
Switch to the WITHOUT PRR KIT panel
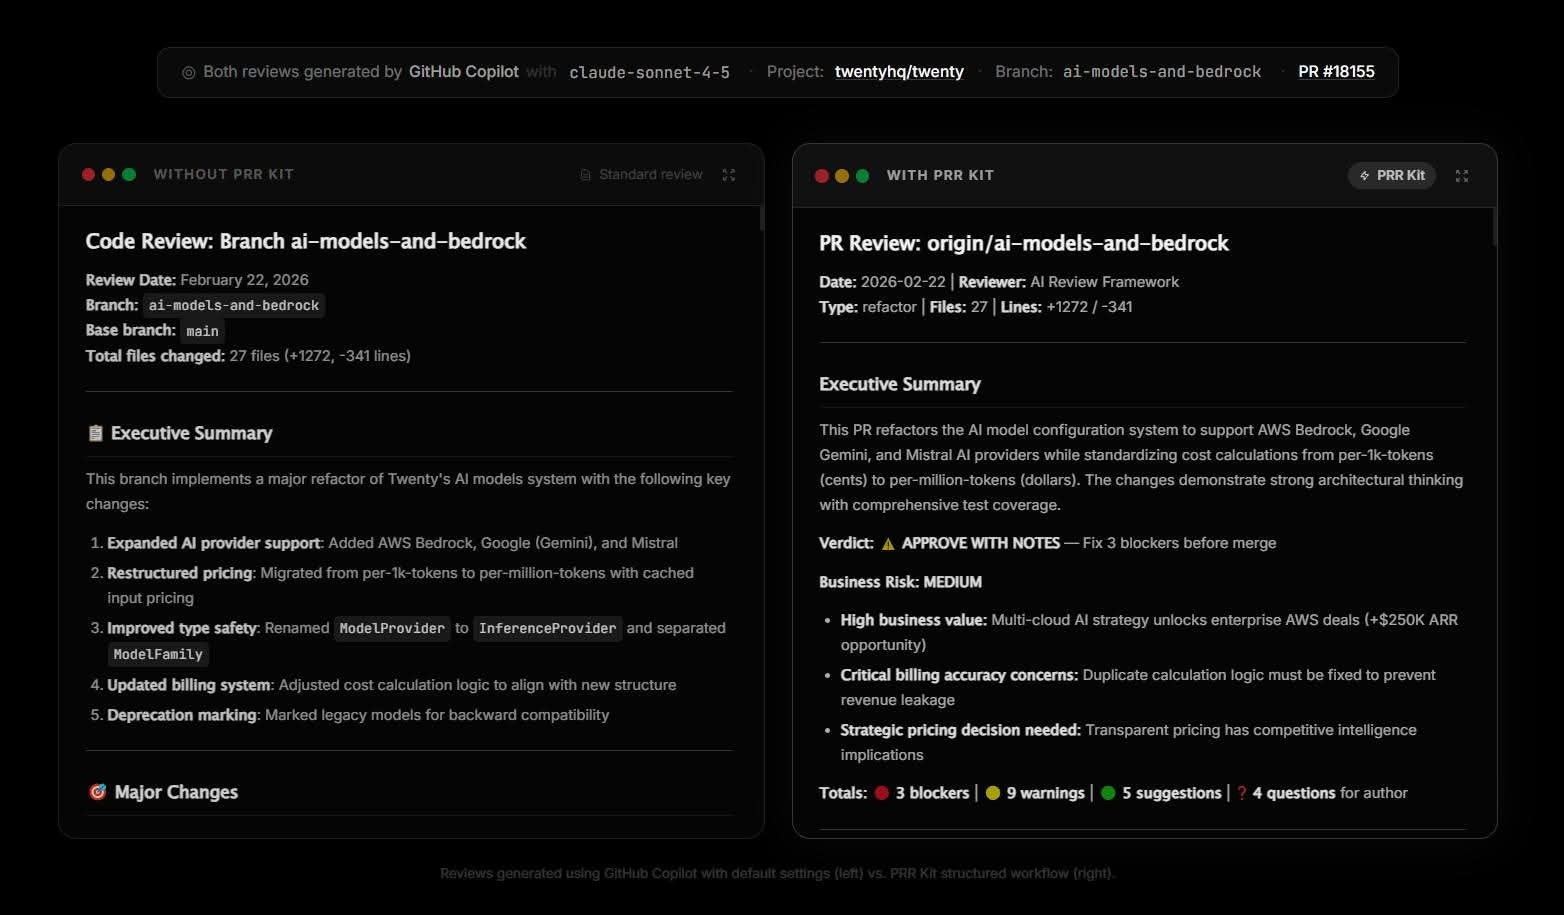pyautogui.click(x=223, y=173)
